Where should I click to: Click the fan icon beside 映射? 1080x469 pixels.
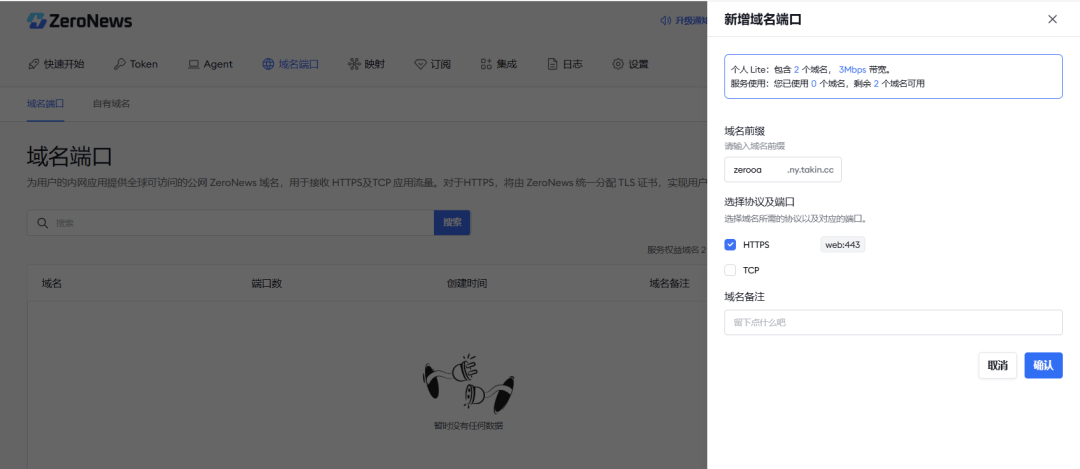click(354, 64)
